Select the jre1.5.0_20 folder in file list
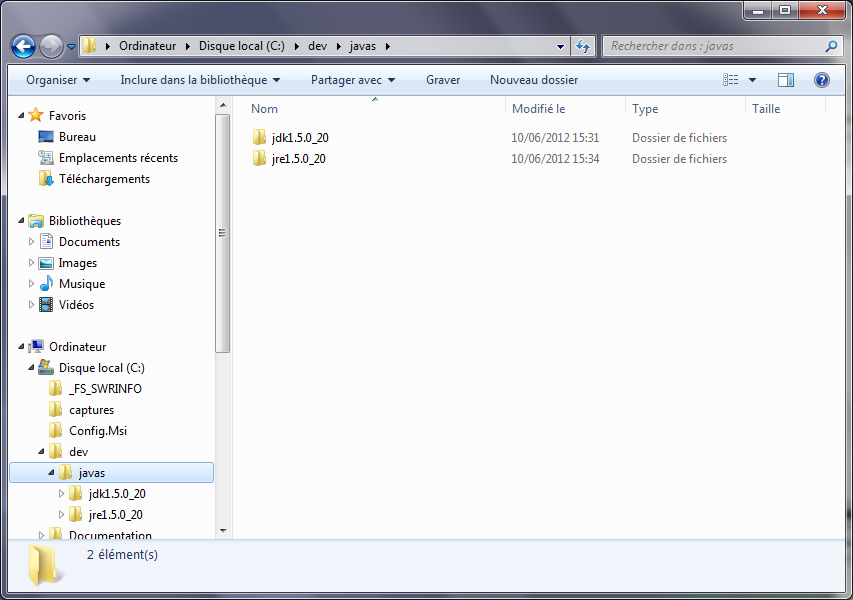 click(x=298, y=159)
